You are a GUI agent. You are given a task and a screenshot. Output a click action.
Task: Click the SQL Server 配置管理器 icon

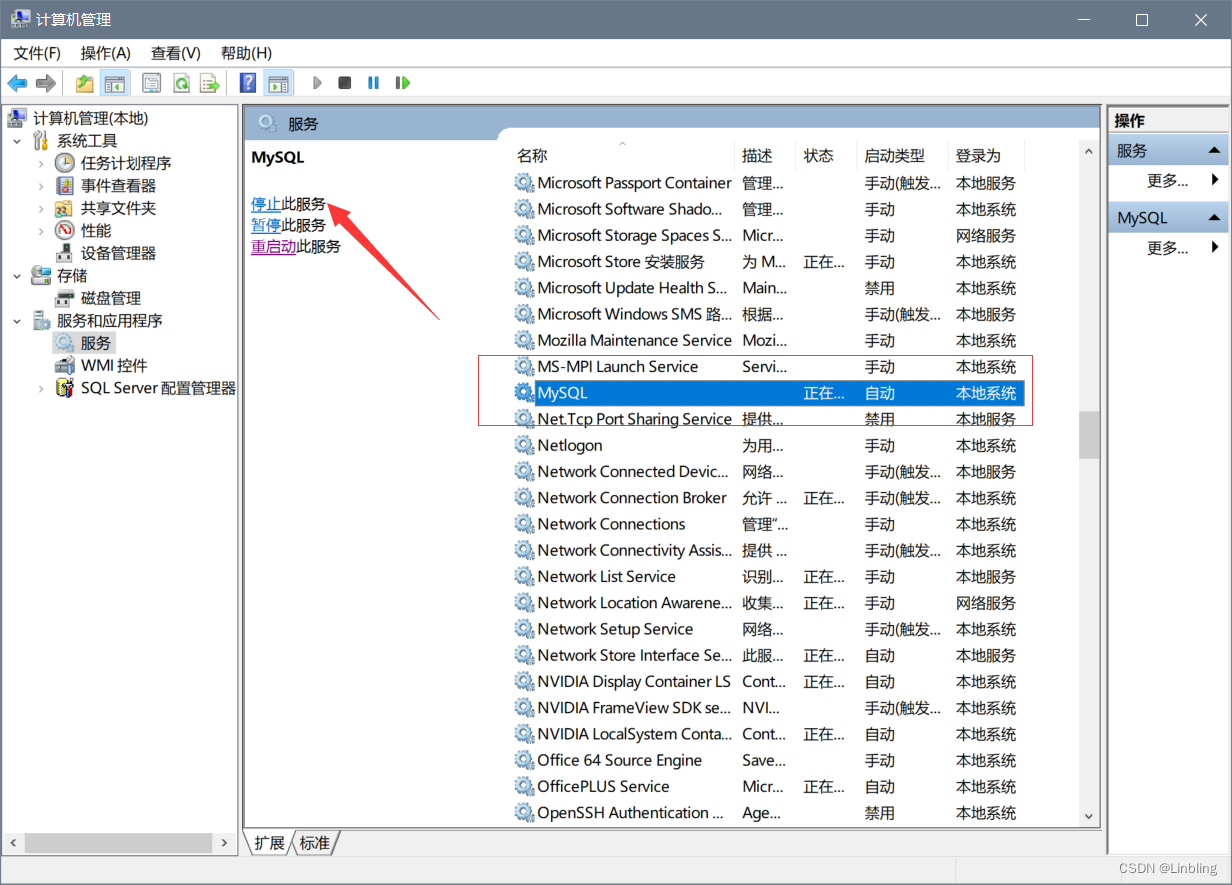[65, 388]
